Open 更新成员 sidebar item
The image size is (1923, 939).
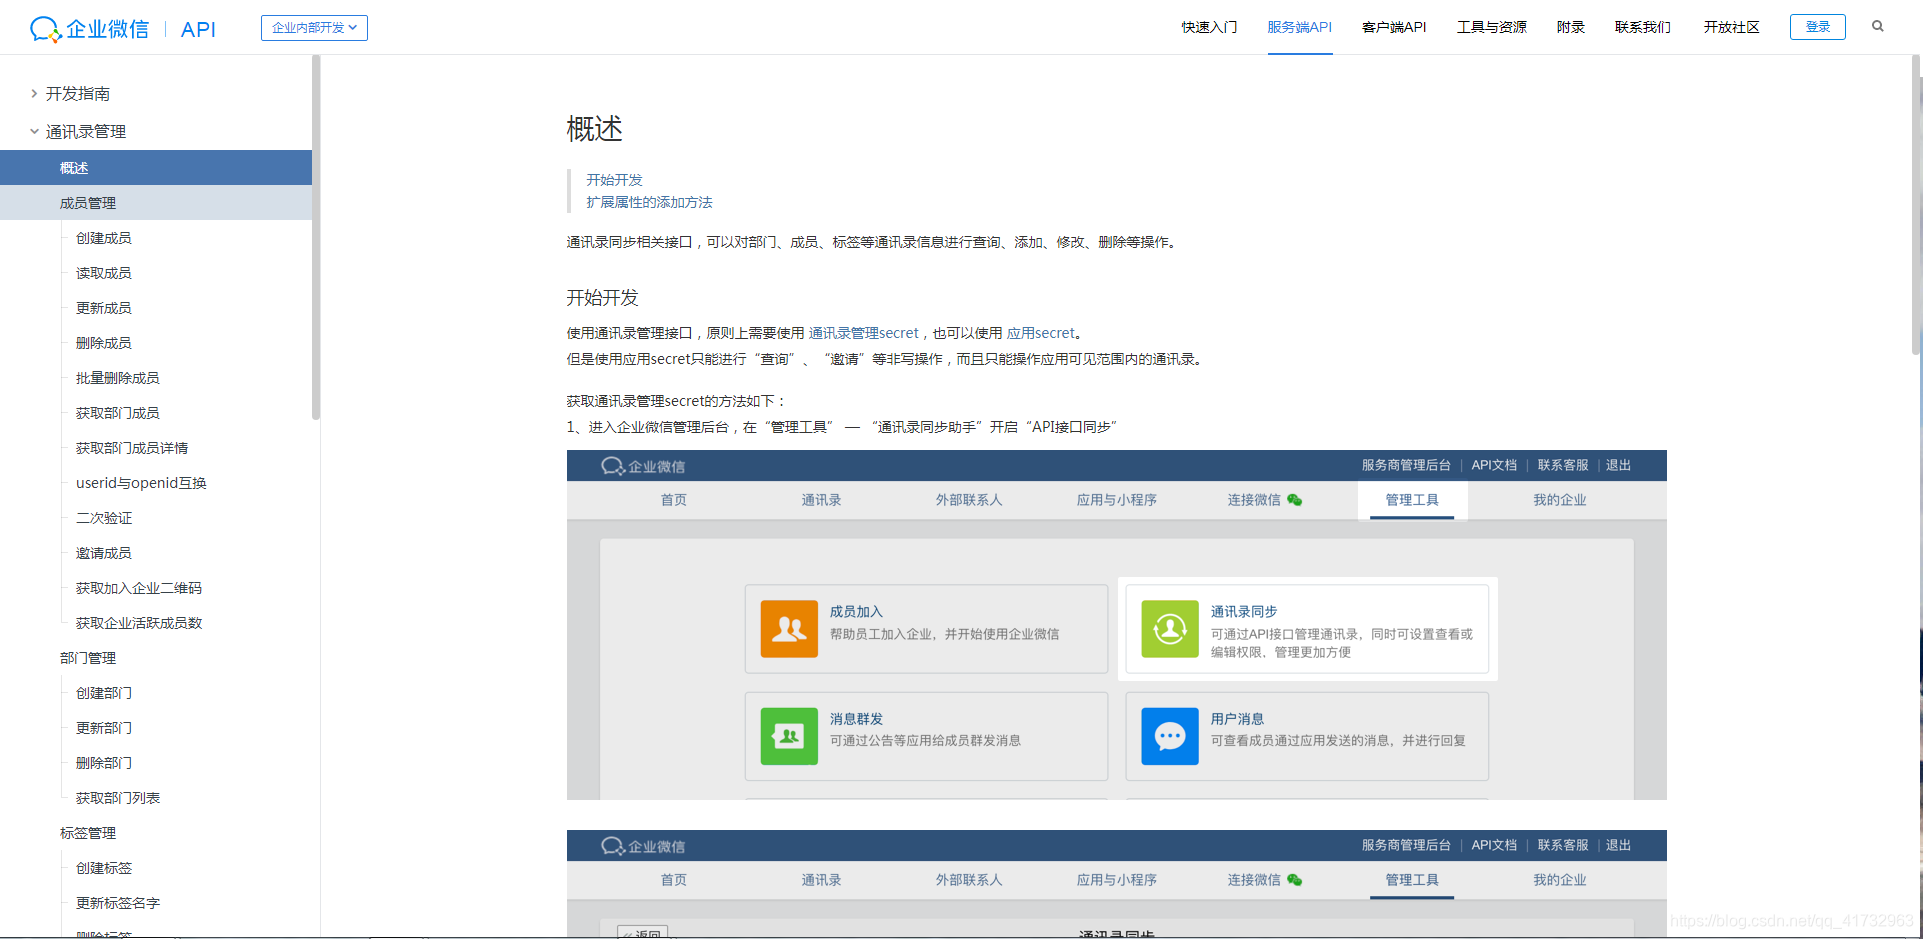pyautogui.click(x=103, y=308)
